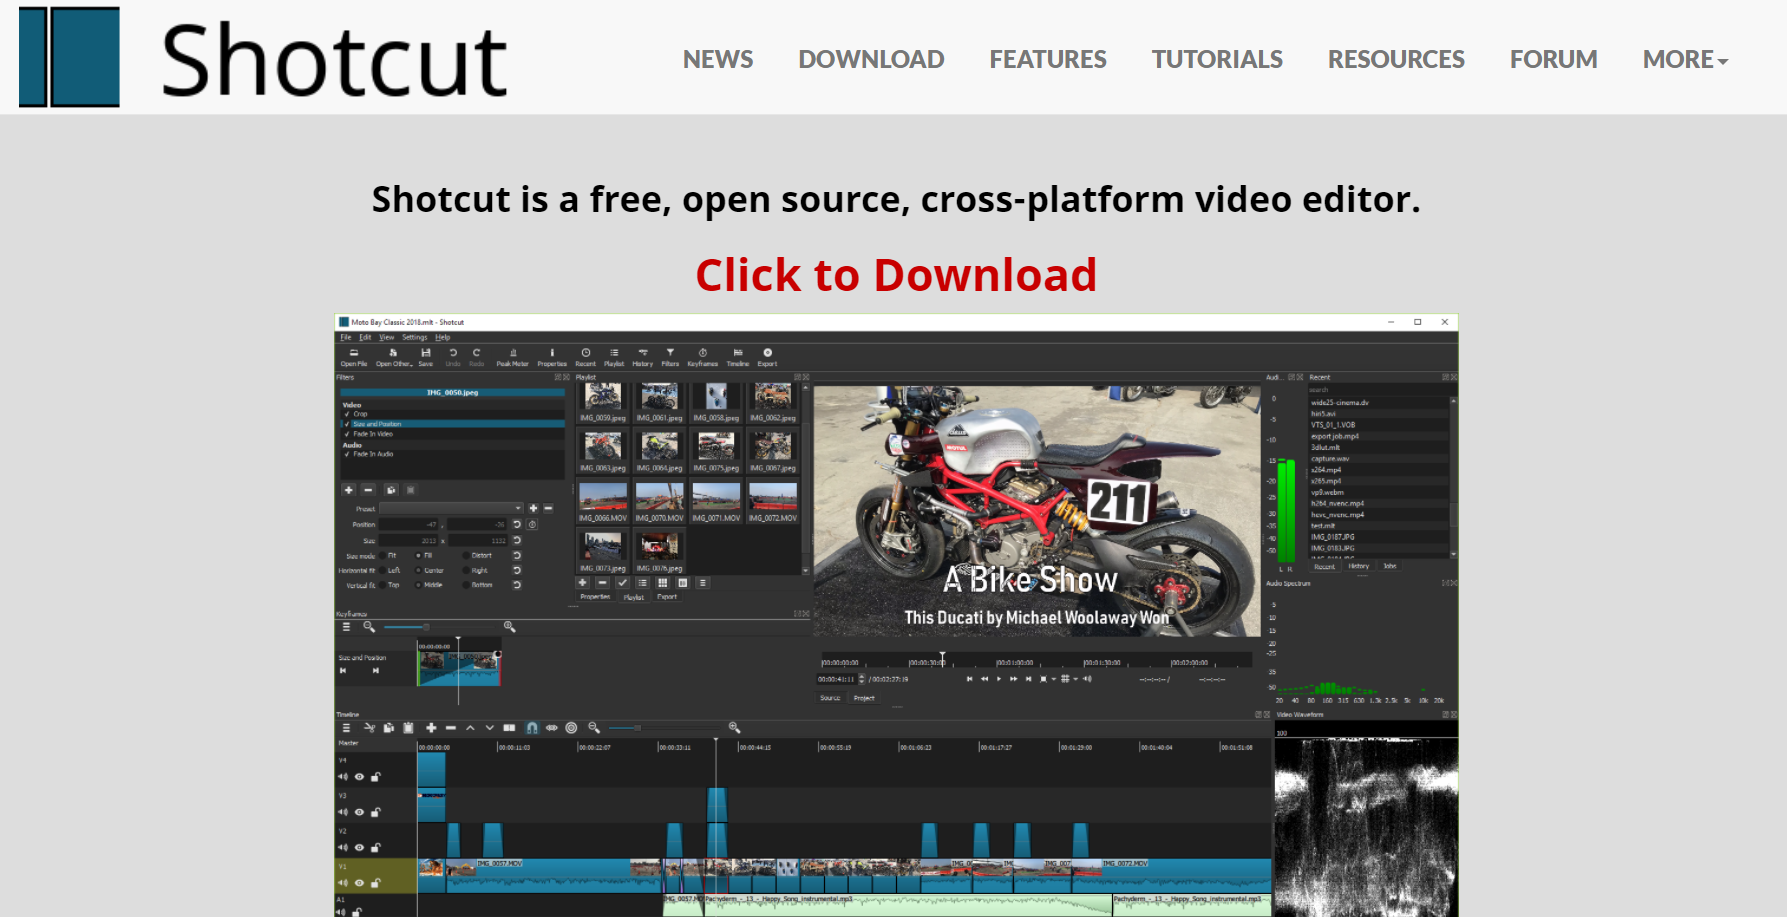The height and width of the screenshot is (917, 1787).
Task: Adjust the timeline zoom slider
Action: [x=636, y=728]
